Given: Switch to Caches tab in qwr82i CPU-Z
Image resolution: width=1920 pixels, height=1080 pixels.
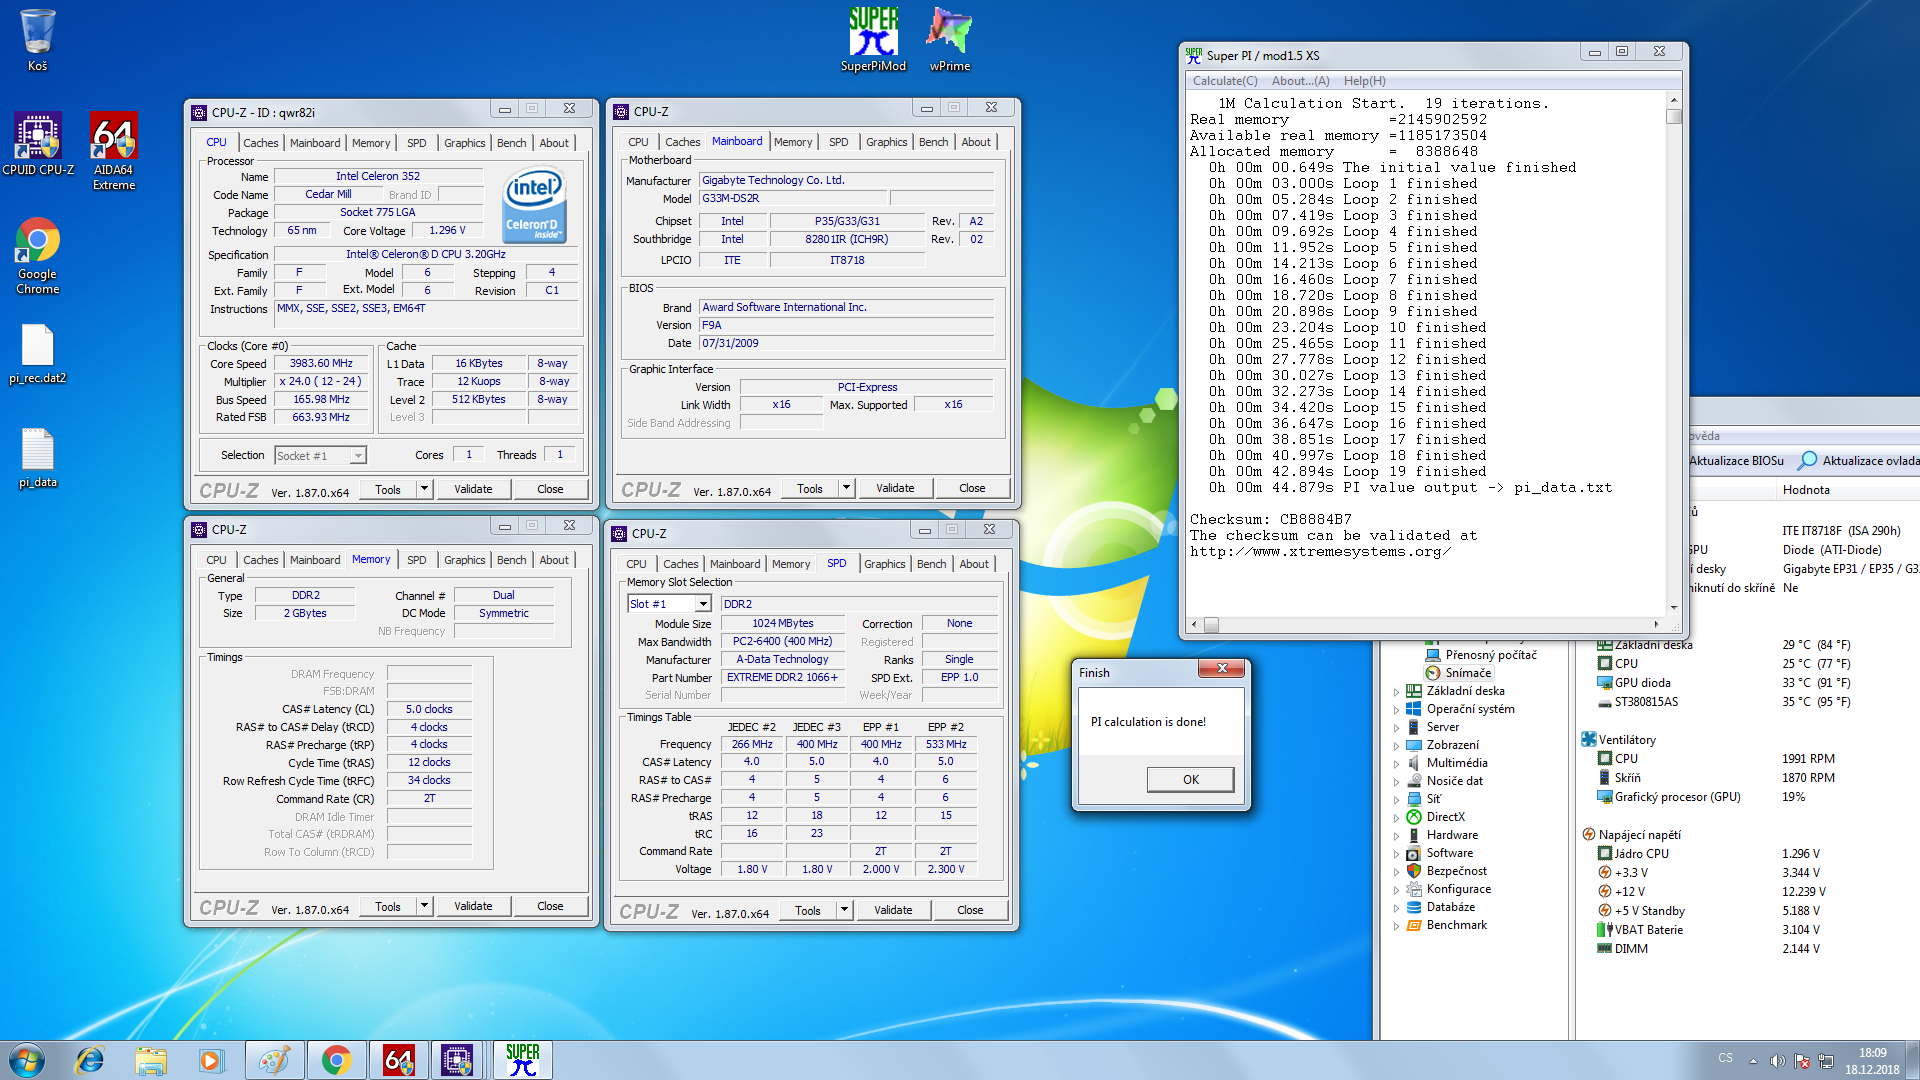Looking at the screenshot, I should pyautogui.click(x=261, y=143).
